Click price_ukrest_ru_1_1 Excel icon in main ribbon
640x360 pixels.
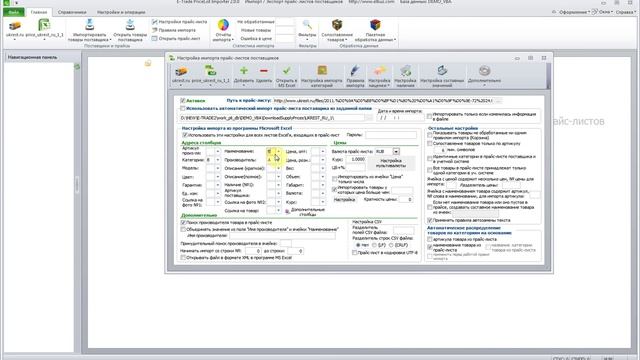44,25
